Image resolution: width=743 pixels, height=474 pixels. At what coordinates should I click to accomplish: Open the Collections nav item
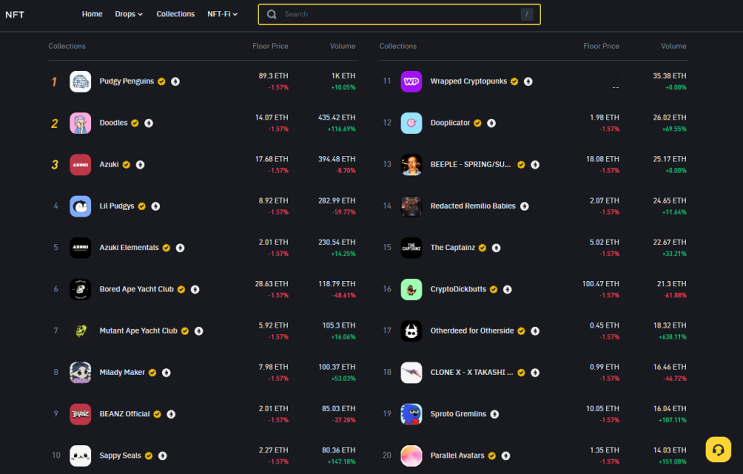(x=175, y=14)
